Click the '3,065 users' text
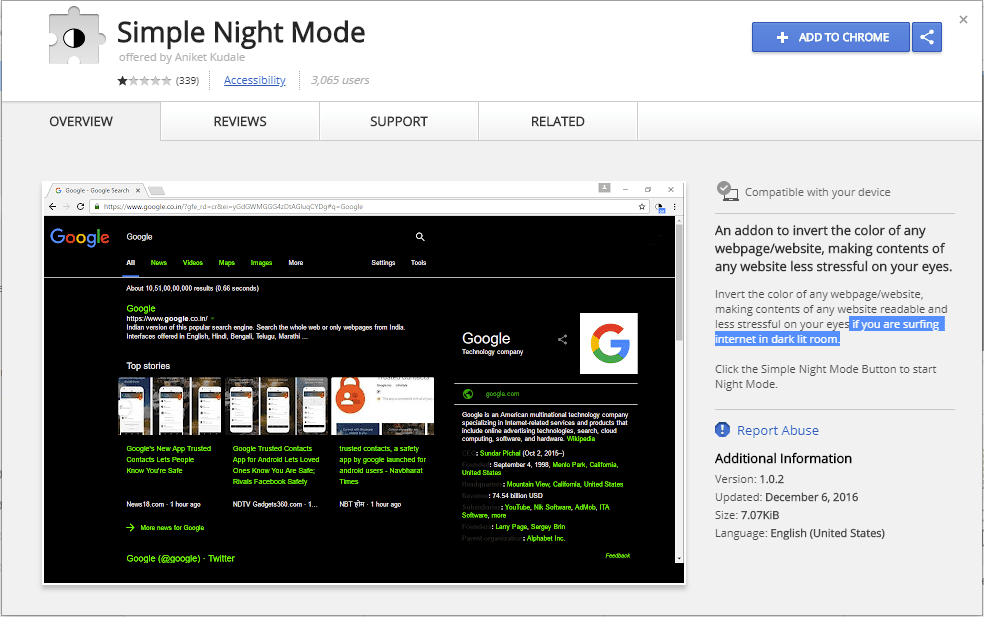Screen dimensions: 984x617 340,80
